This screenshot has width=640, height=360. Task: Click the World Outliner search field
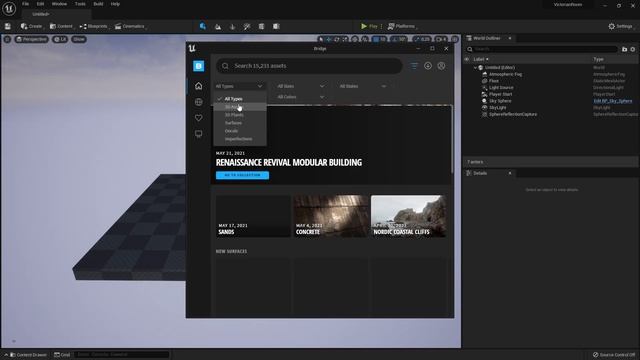pyautogui.click(x=542, y=49)
